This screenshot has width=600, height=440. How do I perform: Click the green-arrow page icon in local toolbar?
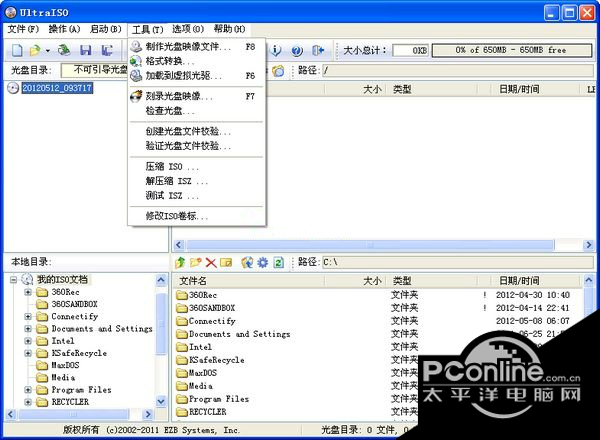point(279,262)
